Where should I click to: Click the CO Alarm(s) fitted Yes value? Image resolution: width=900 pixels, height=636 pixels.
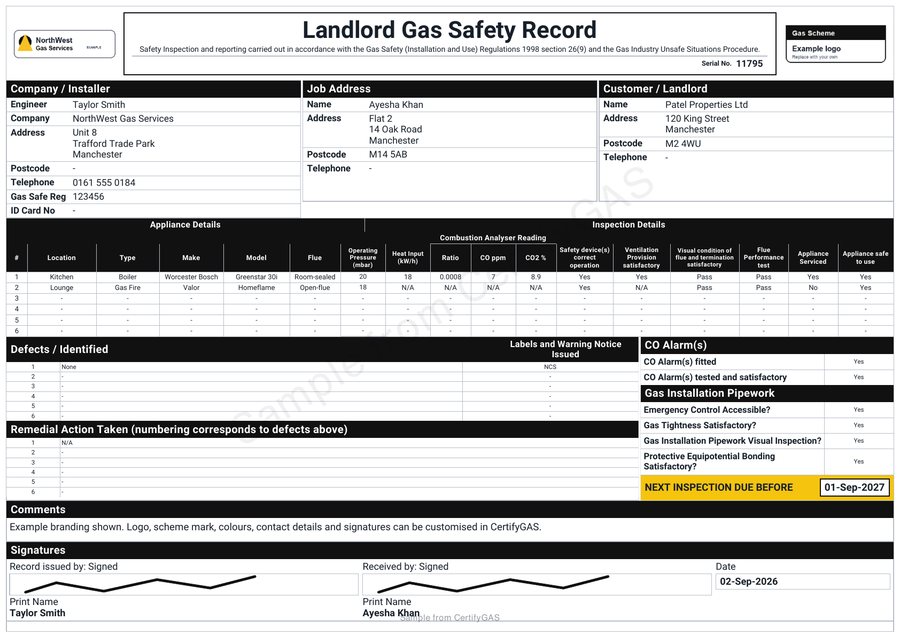click(x=859, y=362)
